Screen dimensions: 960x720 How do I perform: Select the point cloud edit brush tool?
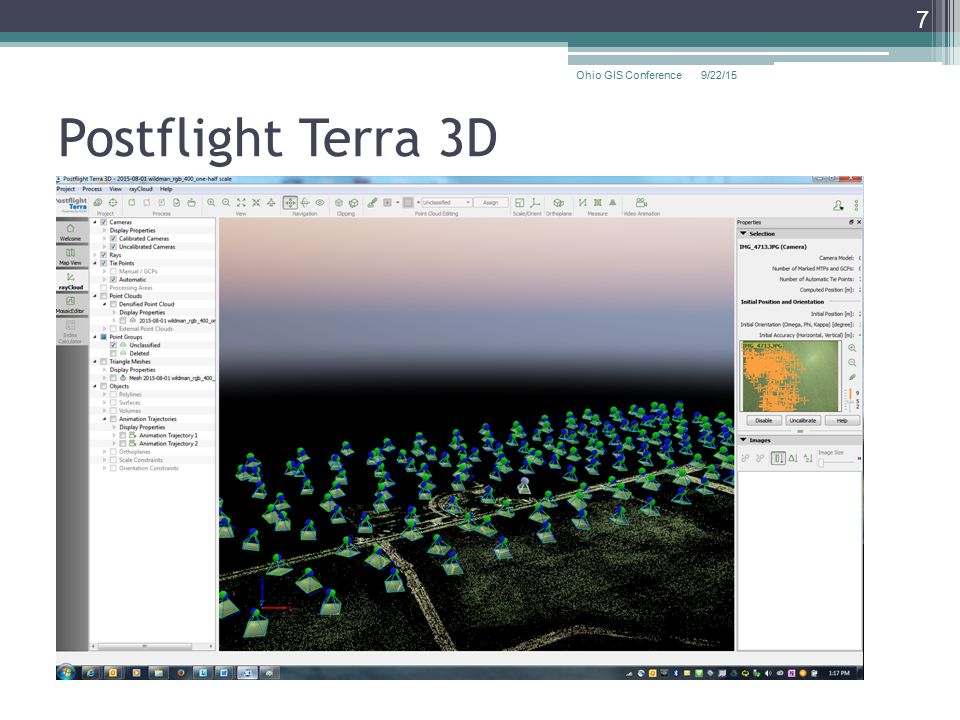pyautogui.click(x=372, y=203)
